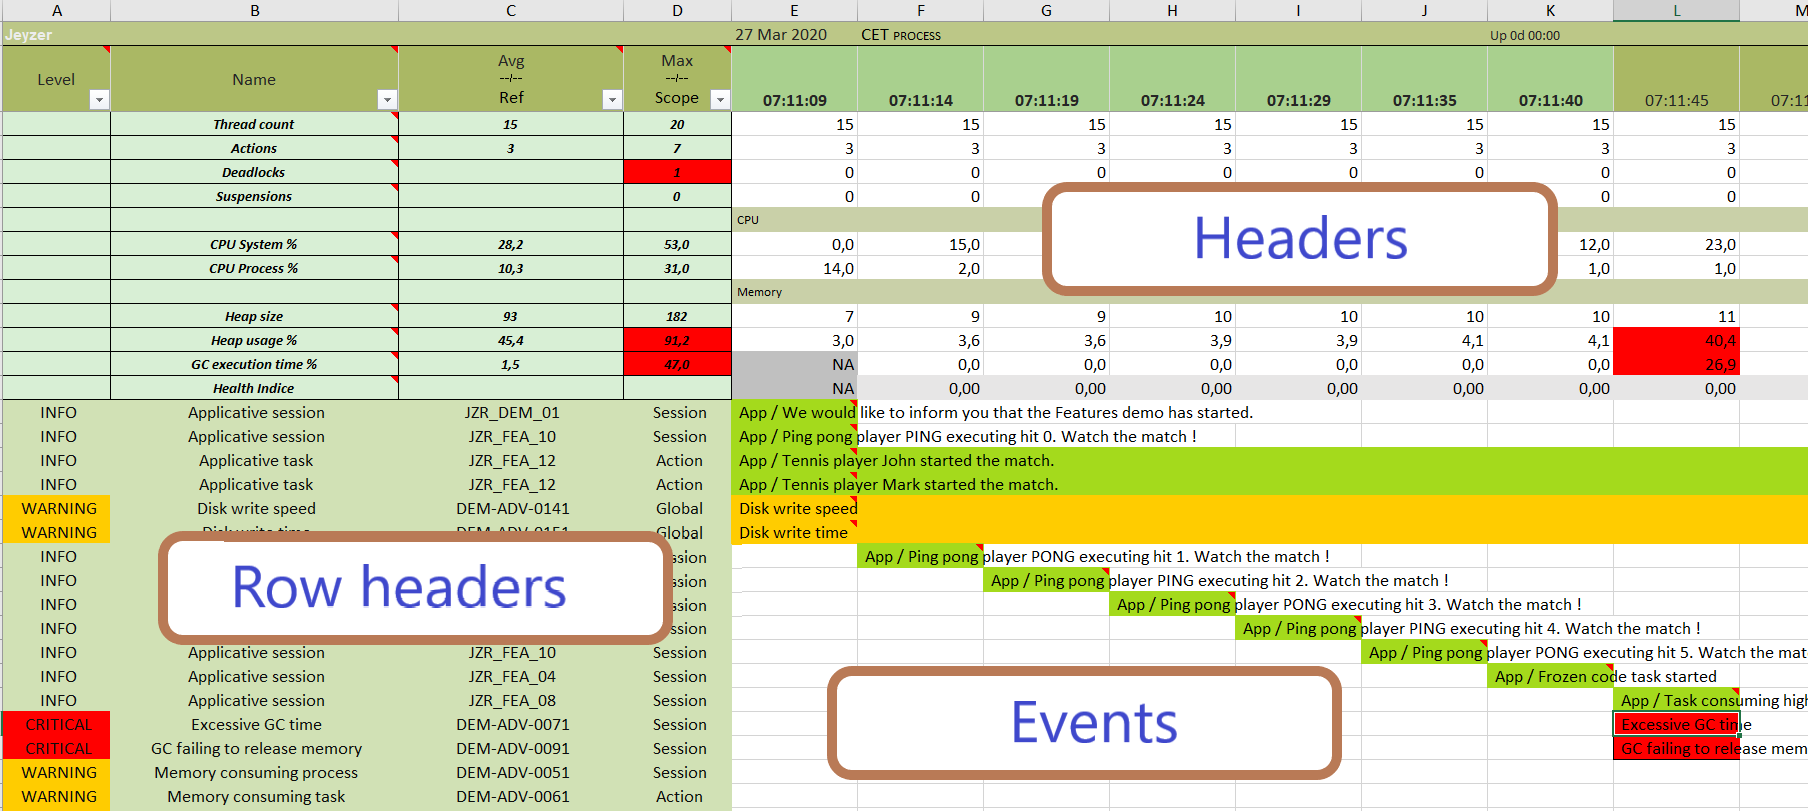
Task: Click the red 91,2 Heap usage max cell
Action: [677, 341]
